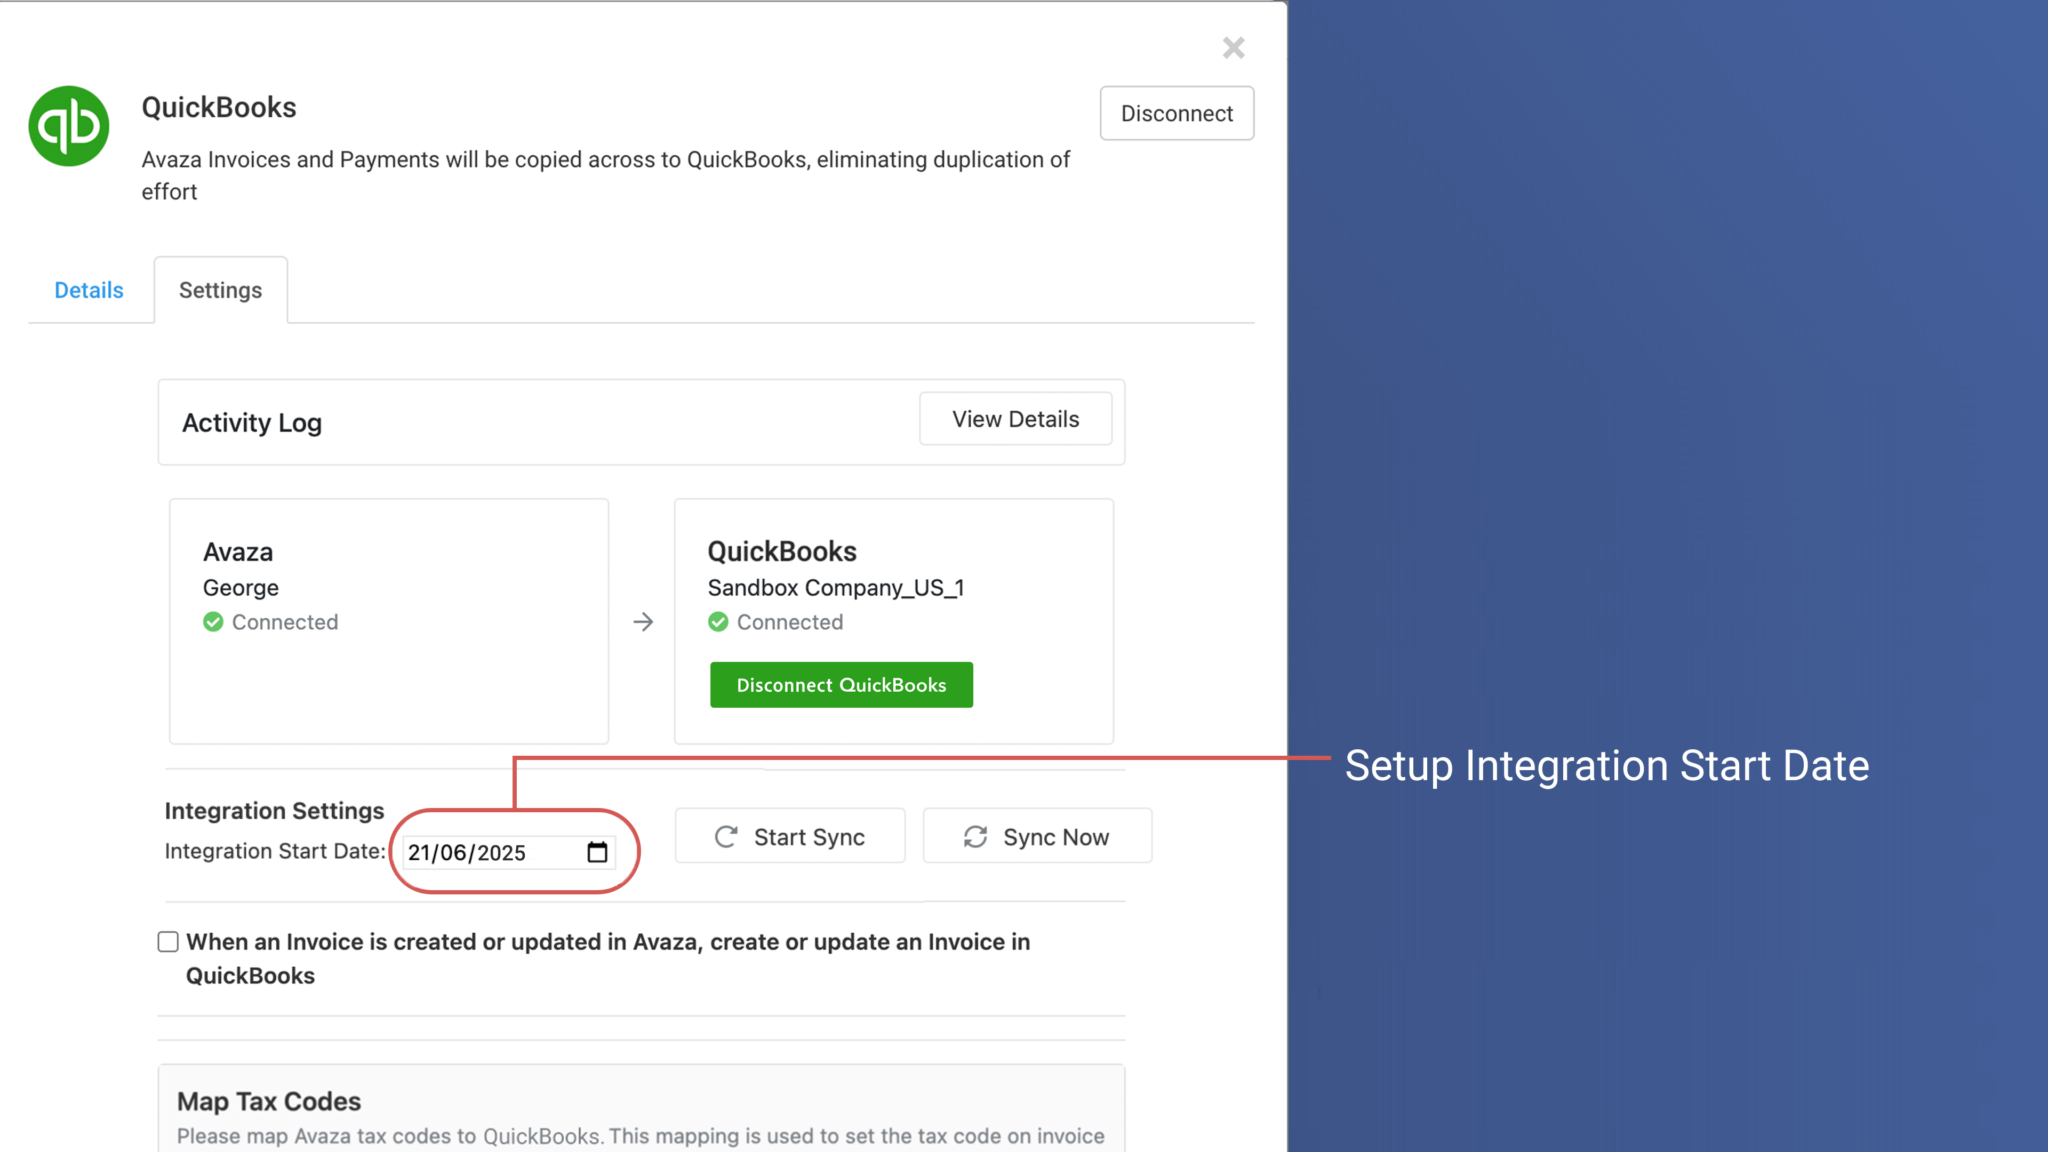The width and height of the screenshot is (2048, 1152).
Task: Enable invoice create or update sync checkbox
Action: pos(167,941)
